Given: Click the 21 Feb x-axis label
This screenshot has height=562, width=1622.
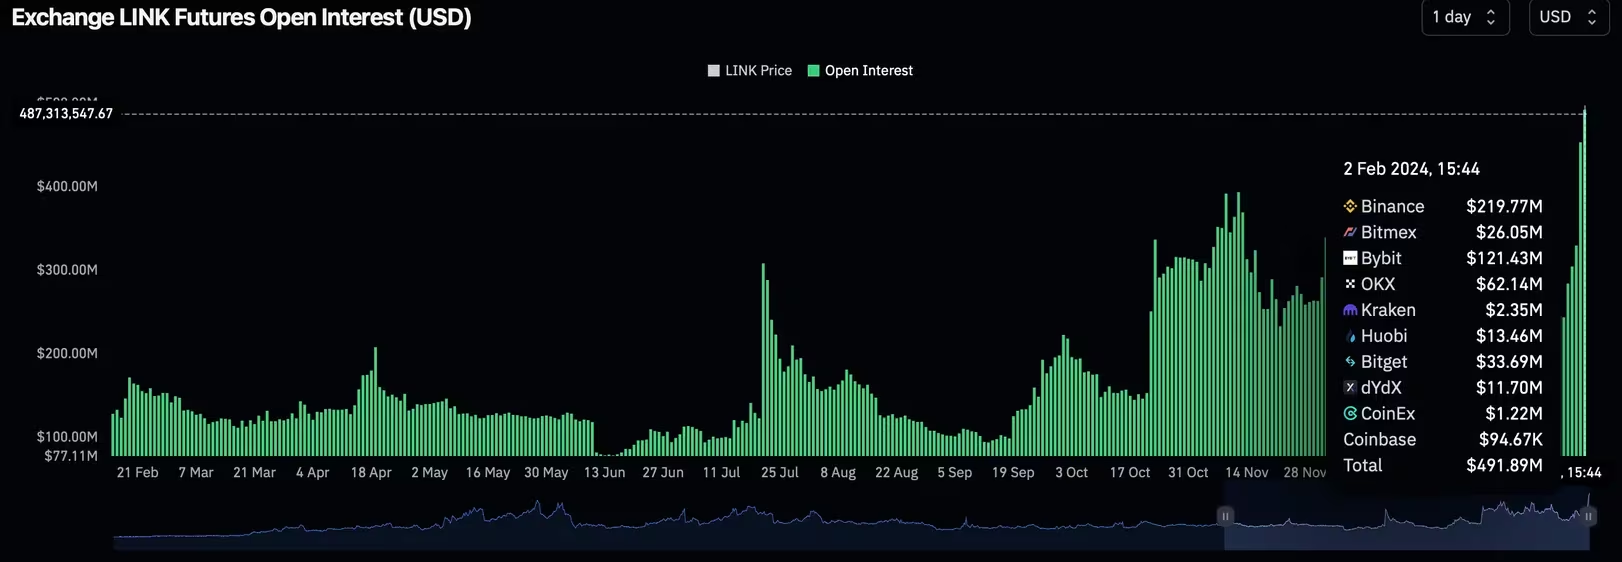Looking at the screenshot, I should coord(137,473).
